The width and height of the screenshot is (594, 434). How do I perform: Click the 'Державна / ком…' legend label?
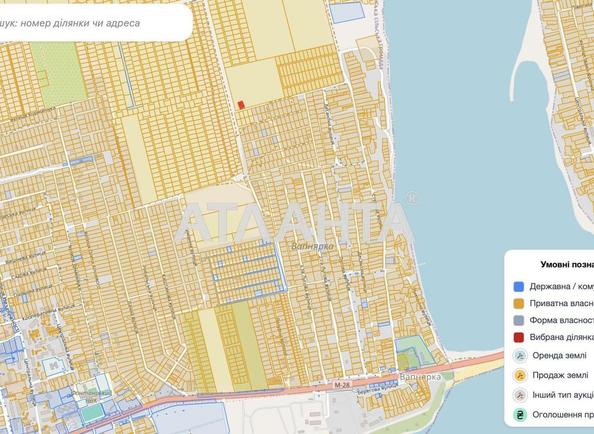(562, 287)
